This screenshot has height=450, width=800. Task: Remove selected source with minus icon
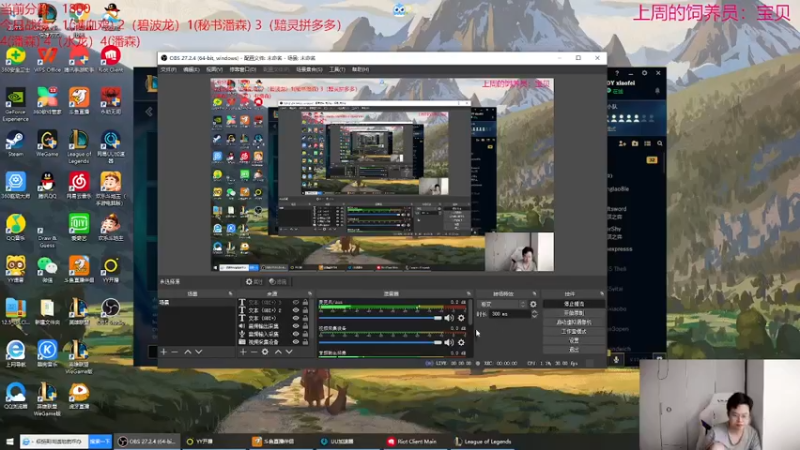click(x=254, y=352)
